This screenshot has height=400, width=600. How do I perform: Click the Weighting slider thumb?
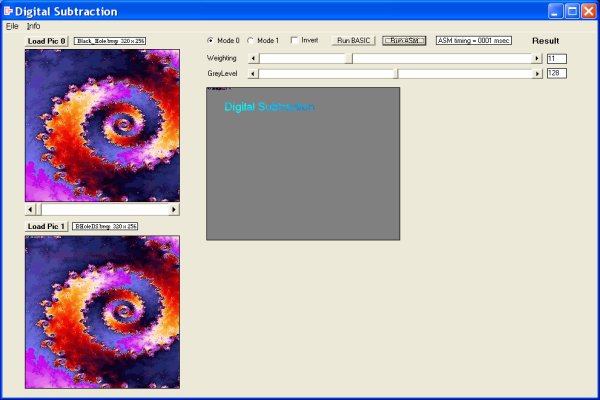pyautogui.click(x=348, y=59)
